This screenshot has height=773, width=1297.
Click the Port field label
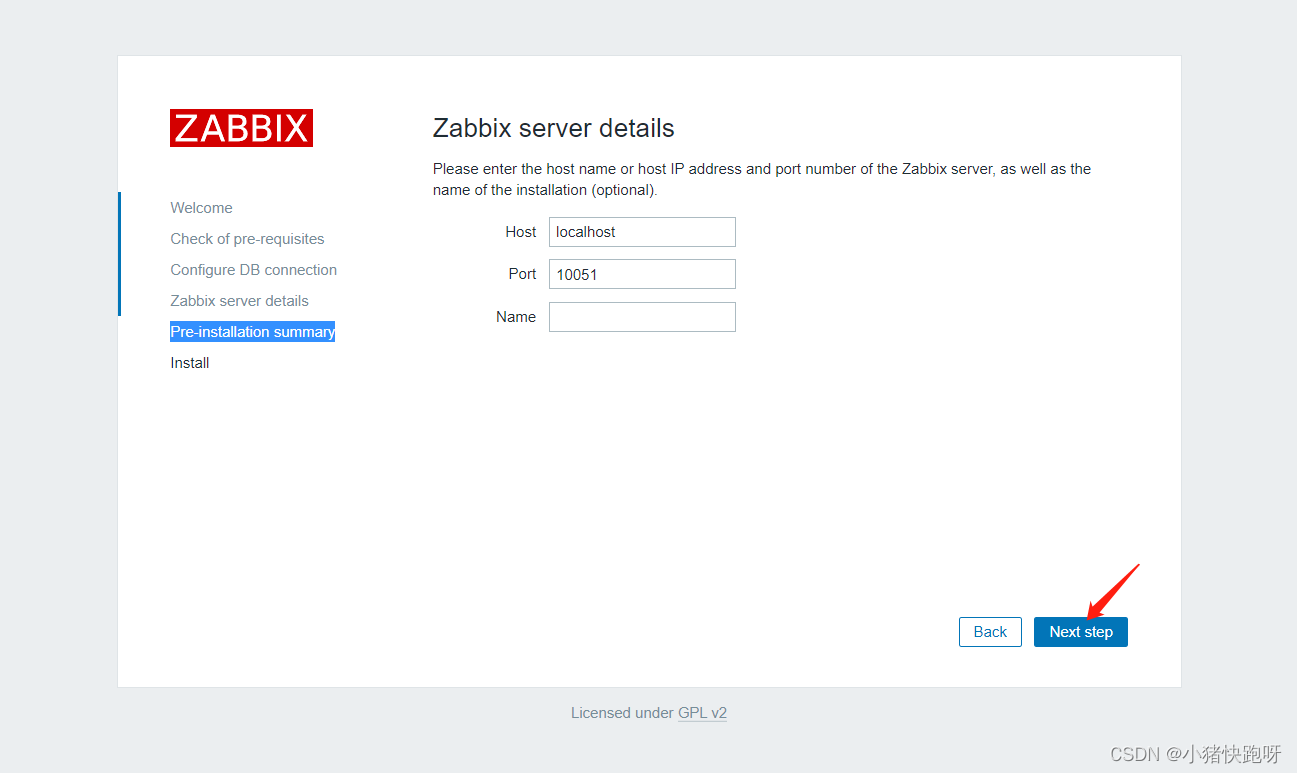[522, 273]
